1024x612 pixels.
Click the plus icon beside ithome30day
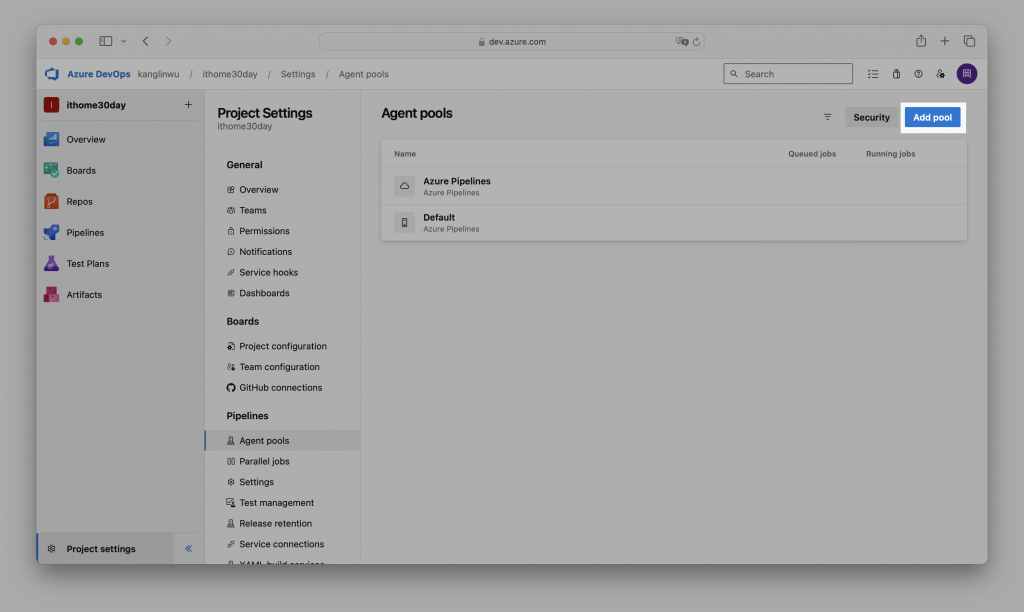pos(188,105)
